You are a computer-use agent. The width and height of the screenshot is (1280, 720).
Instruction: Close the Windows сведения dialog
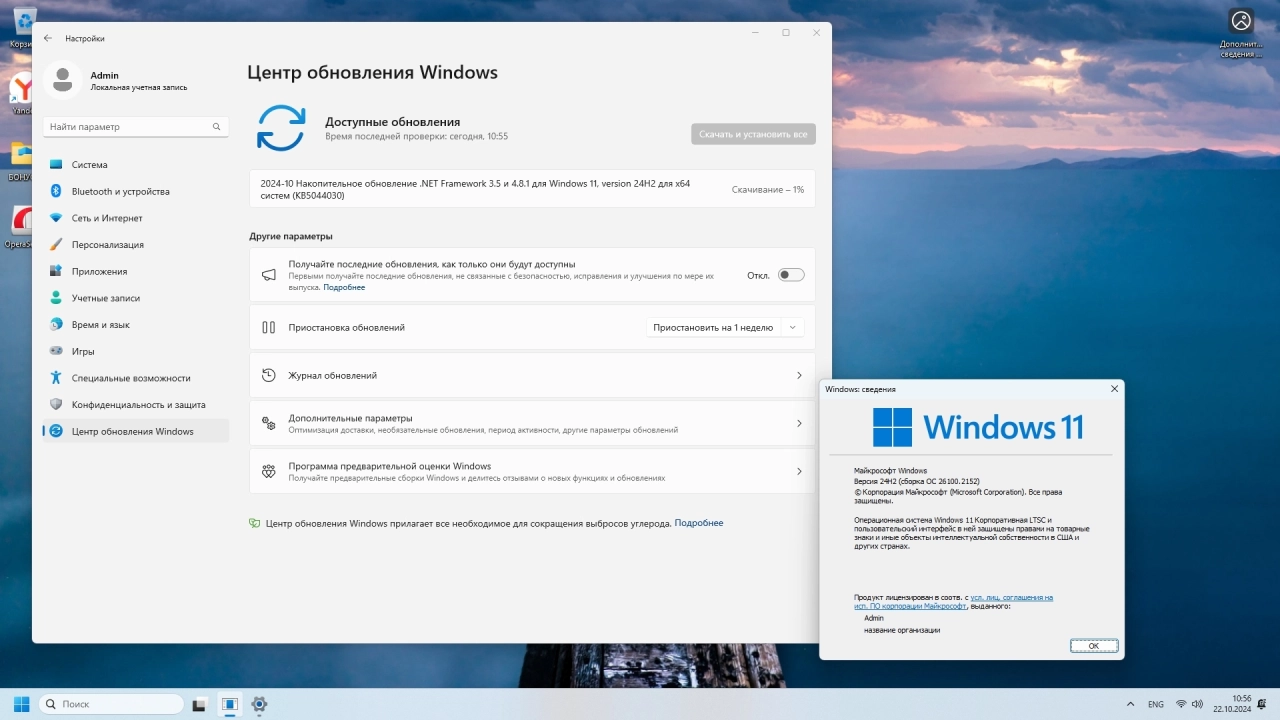coord(1114,388)
